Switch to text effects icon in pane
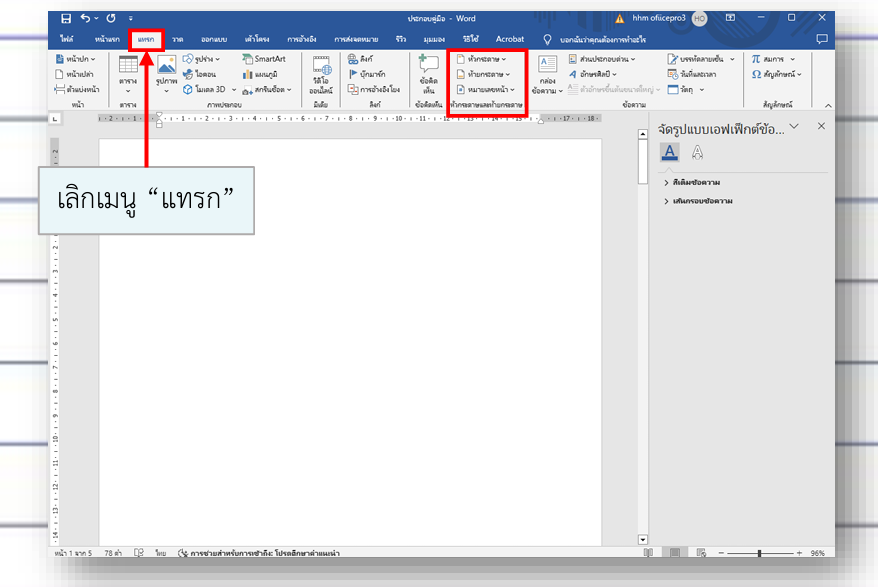The width and height of the screenshot is (878, 587). click(697, 151)
